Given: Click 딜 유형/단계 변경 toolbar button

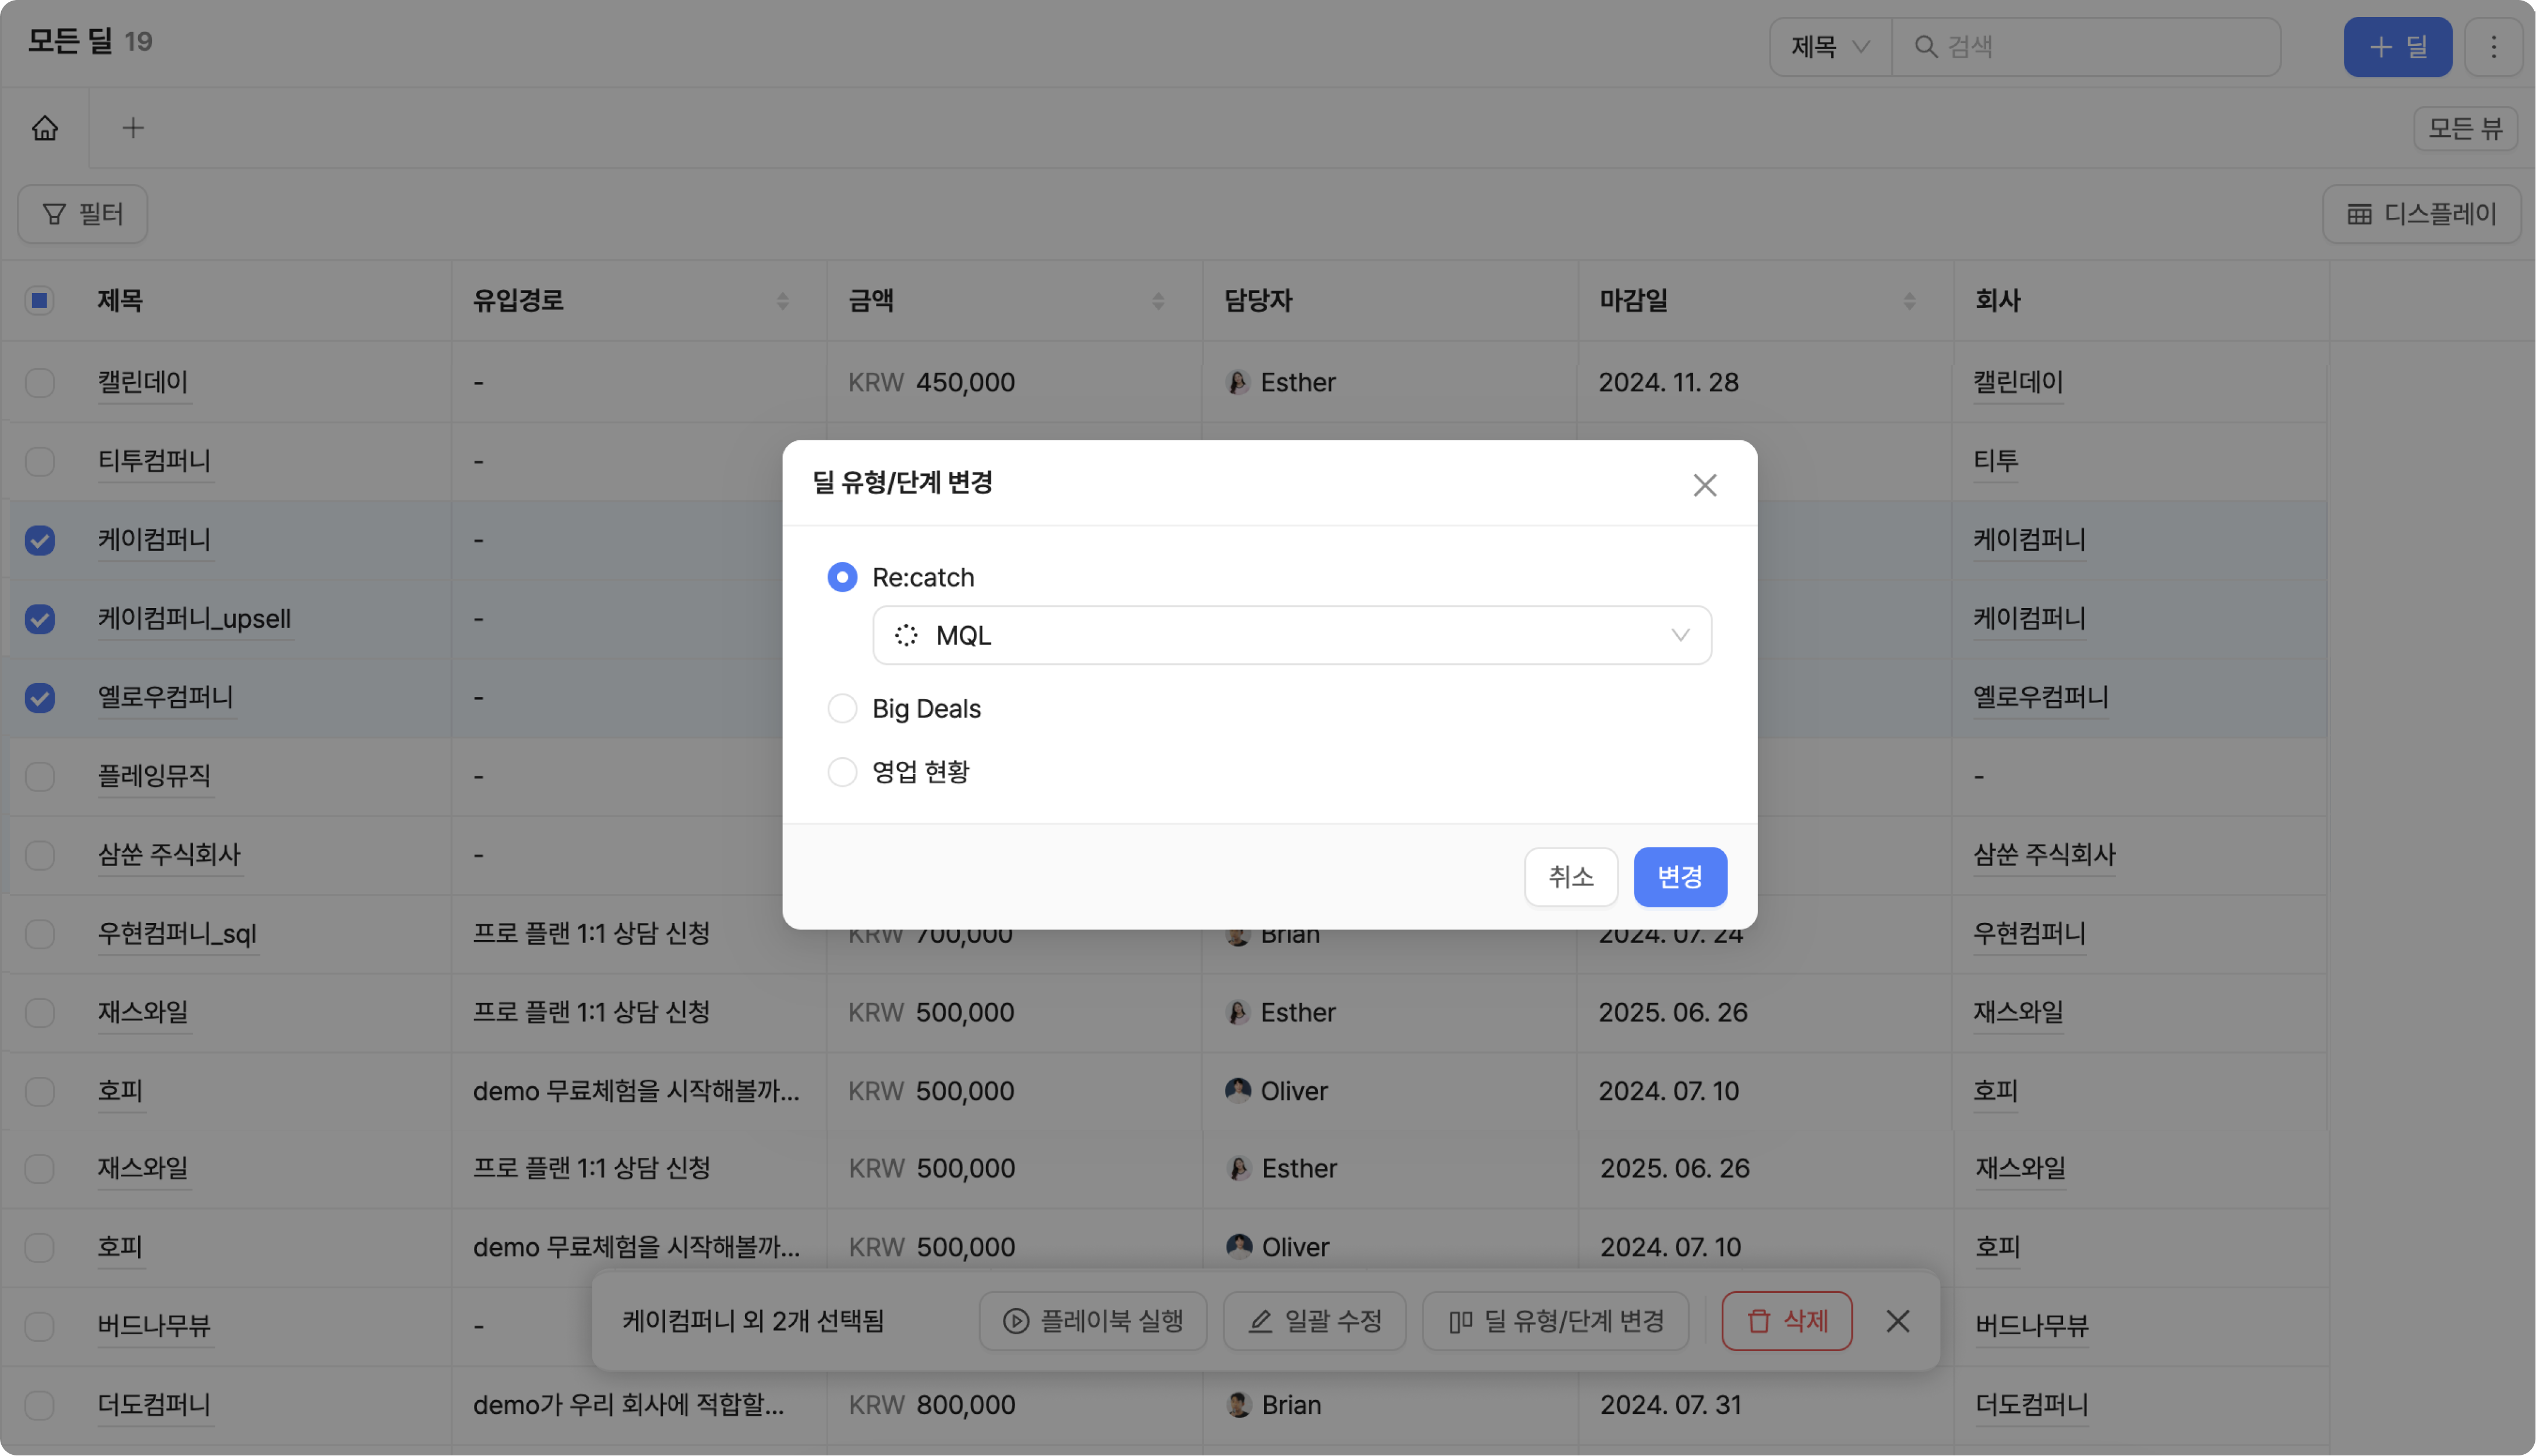Looking at the screenshot, I should (1555, 1321).
